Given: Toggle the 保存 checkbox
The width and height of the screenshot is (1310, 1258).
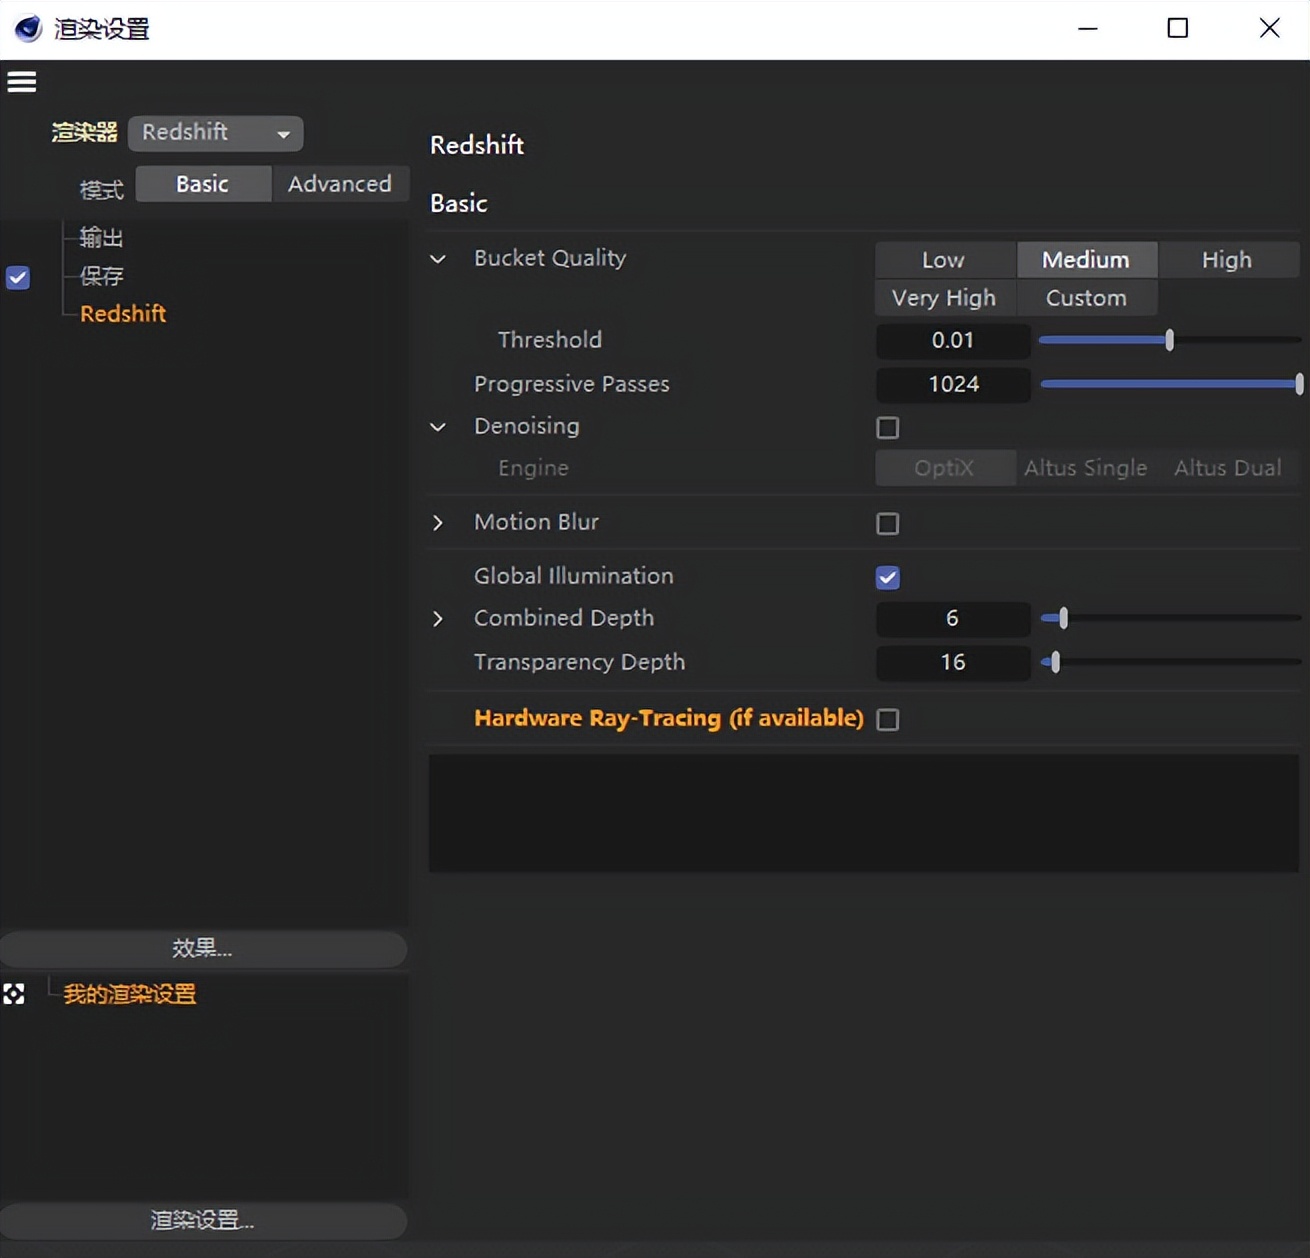Looking at the screenshot, I should click(x=18, y=277).
